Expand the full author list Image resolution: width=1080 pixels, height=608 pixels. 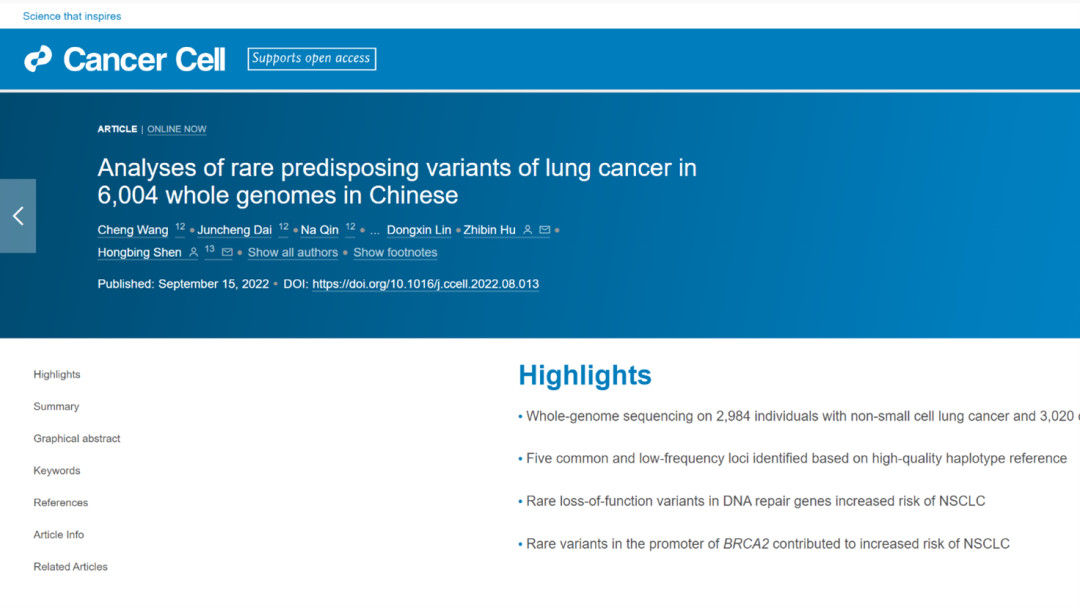pyautogui.click(x=293, y=253)
